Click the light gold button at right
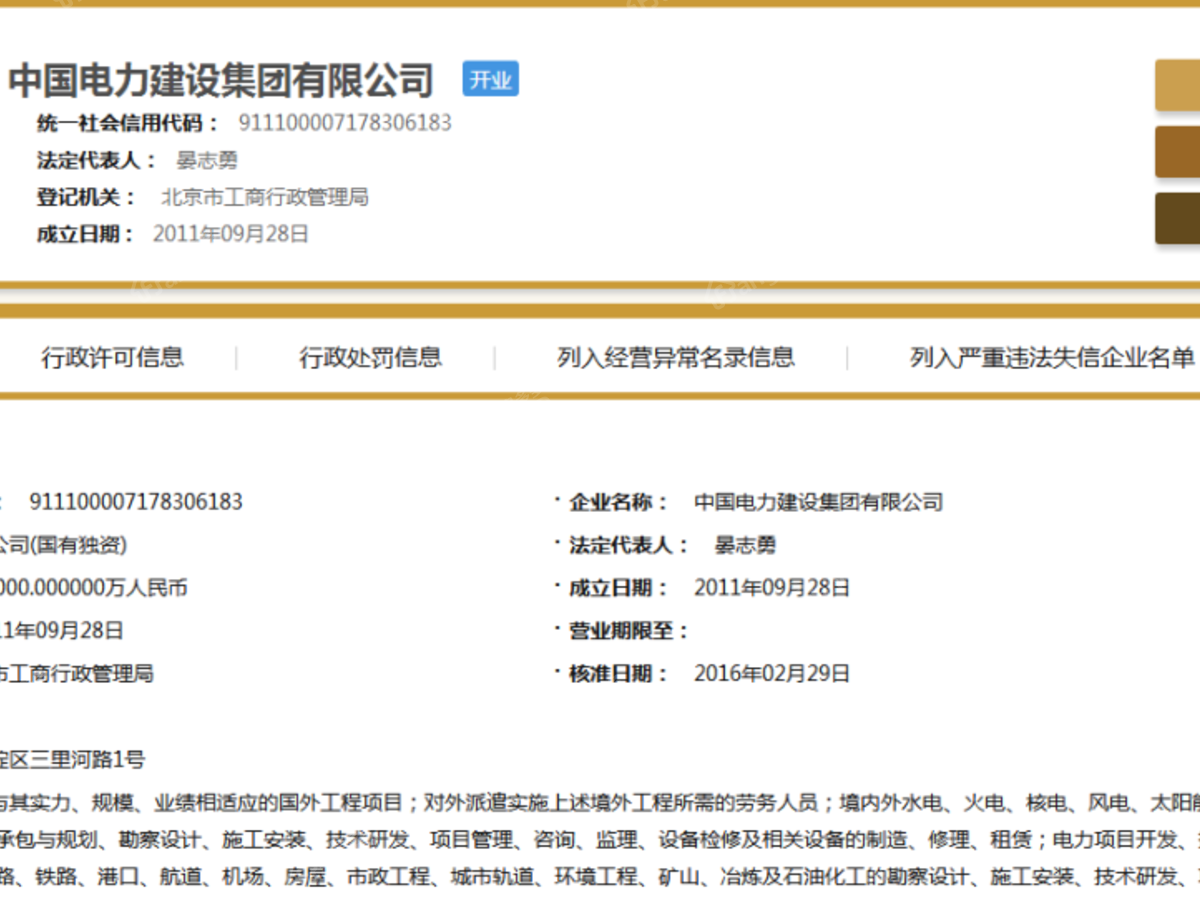Image resolution: width=1200 pixels, height=900 pixels. 1178,86
